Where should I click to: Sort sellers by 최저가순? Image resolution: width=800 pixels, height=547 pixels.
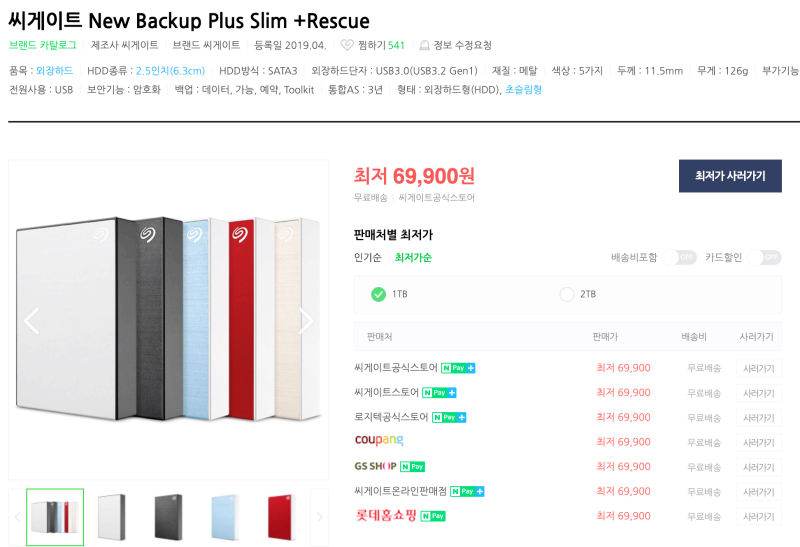pyautogui.click(x=413, y=257)
